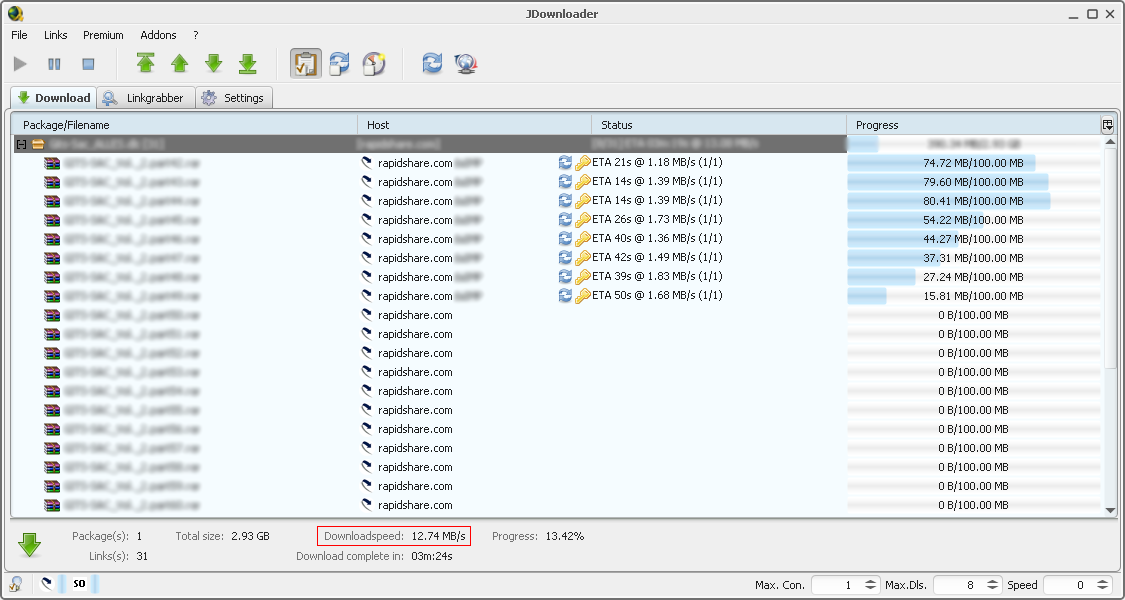1125x600 pixels.
Task: Click the Download complete in 03m:24s value
Action: [431, 556]
